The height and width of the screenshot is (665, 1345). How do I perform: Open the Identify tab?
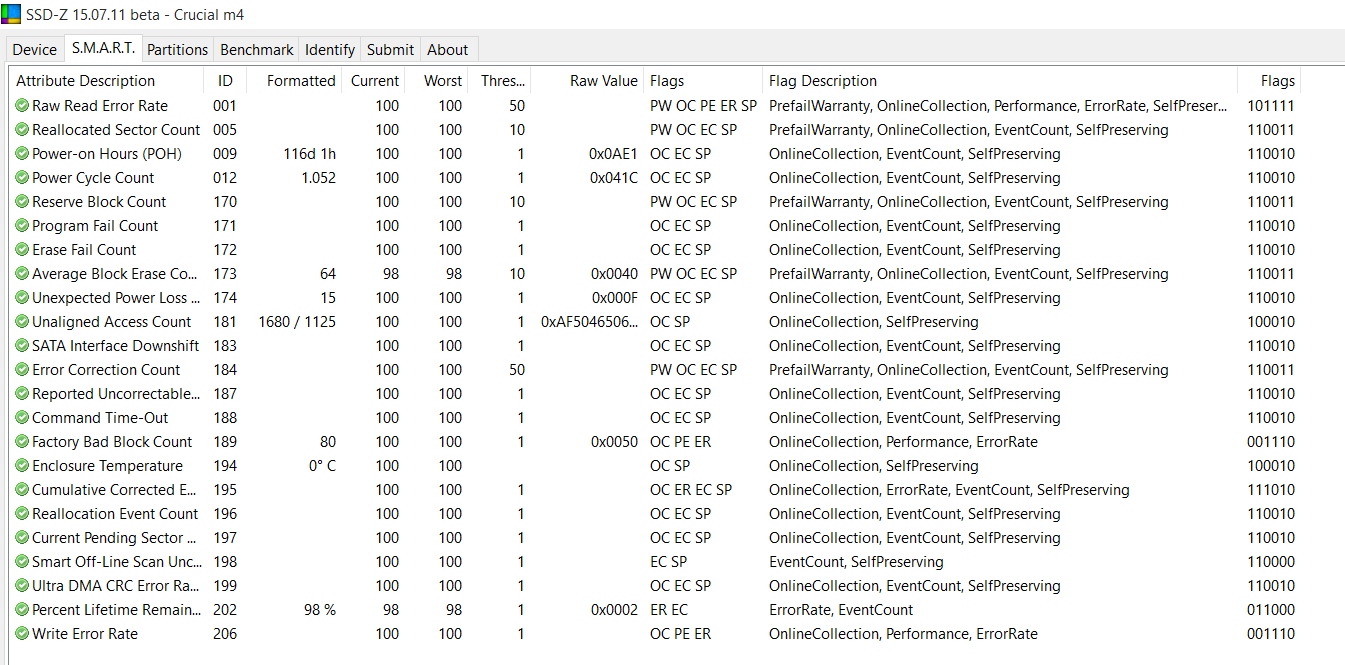tap(330, 49)
